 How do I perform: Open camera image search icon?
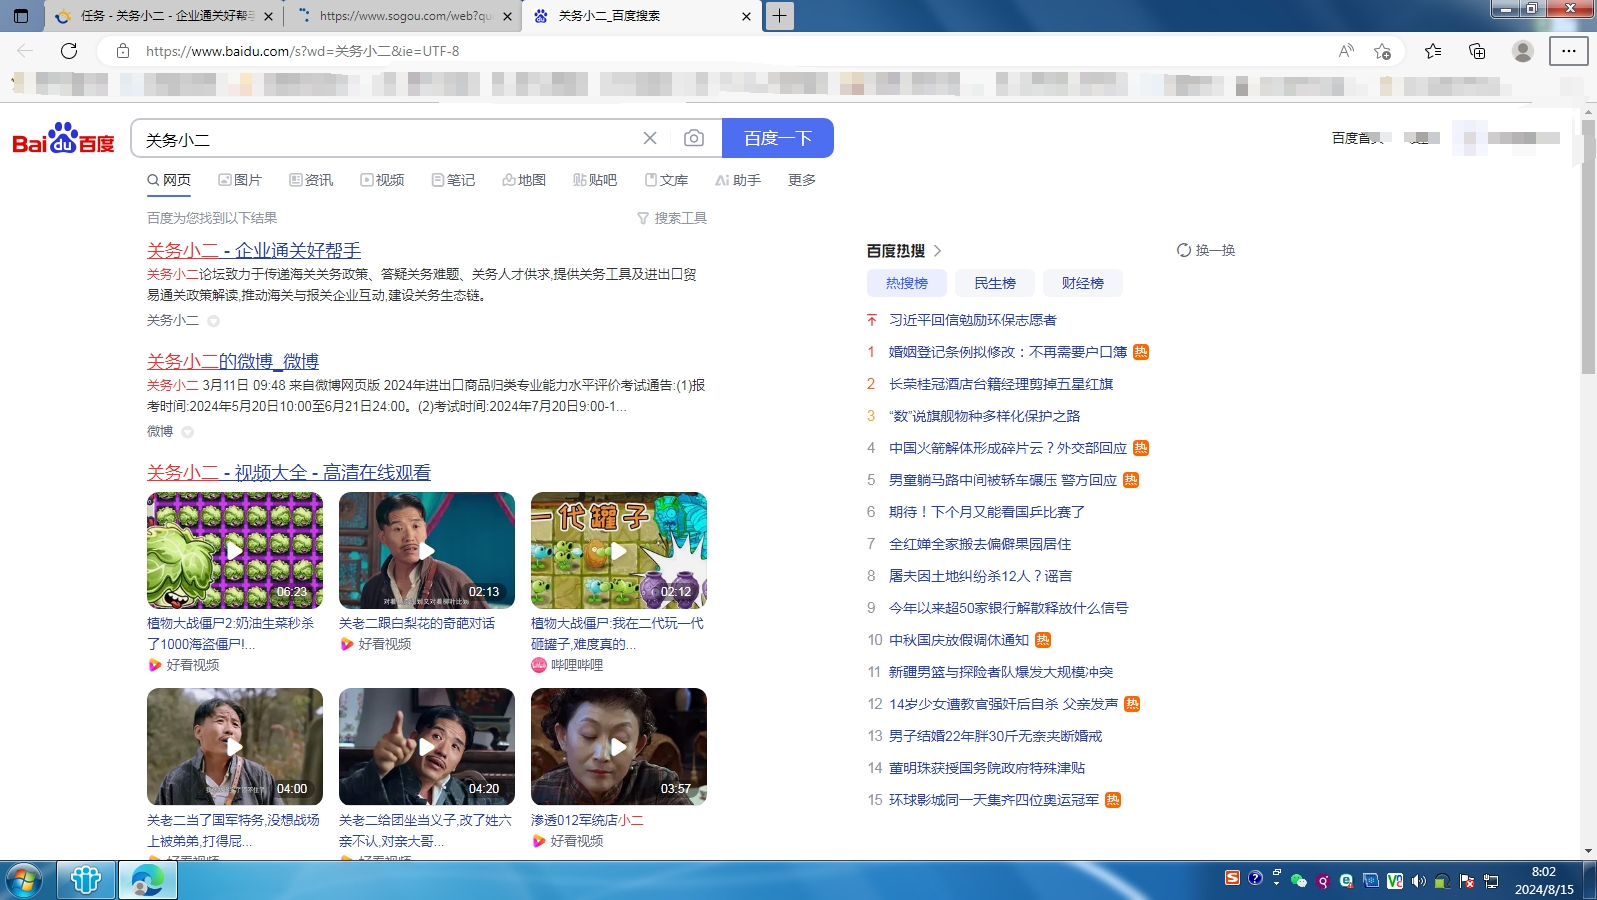tap(694, 138)
